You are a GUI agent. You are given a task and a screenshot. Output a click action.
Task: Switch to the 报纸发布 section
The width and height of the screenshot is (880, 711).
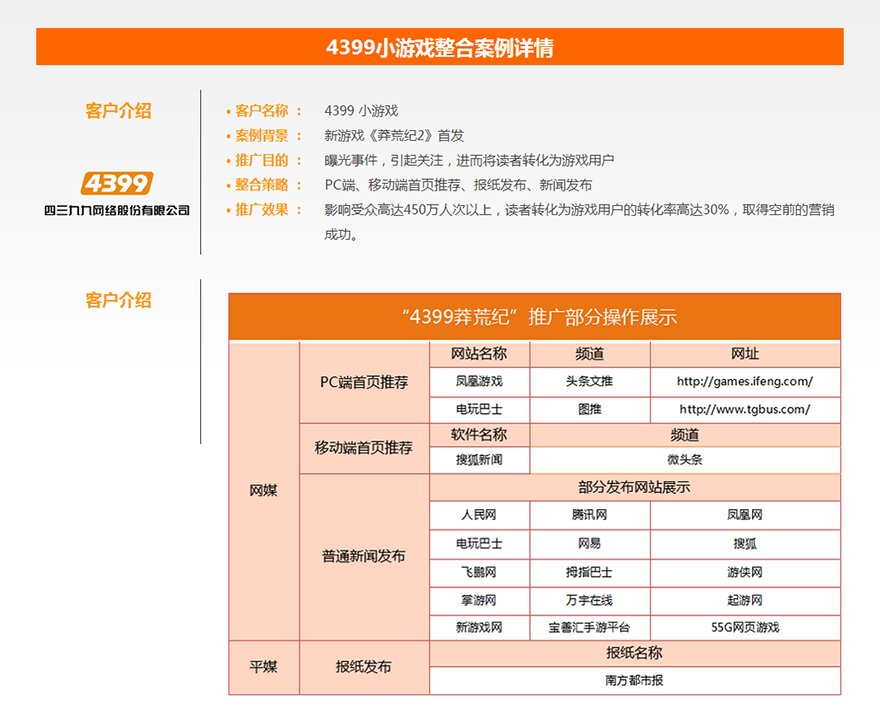(x=362, y=665)
